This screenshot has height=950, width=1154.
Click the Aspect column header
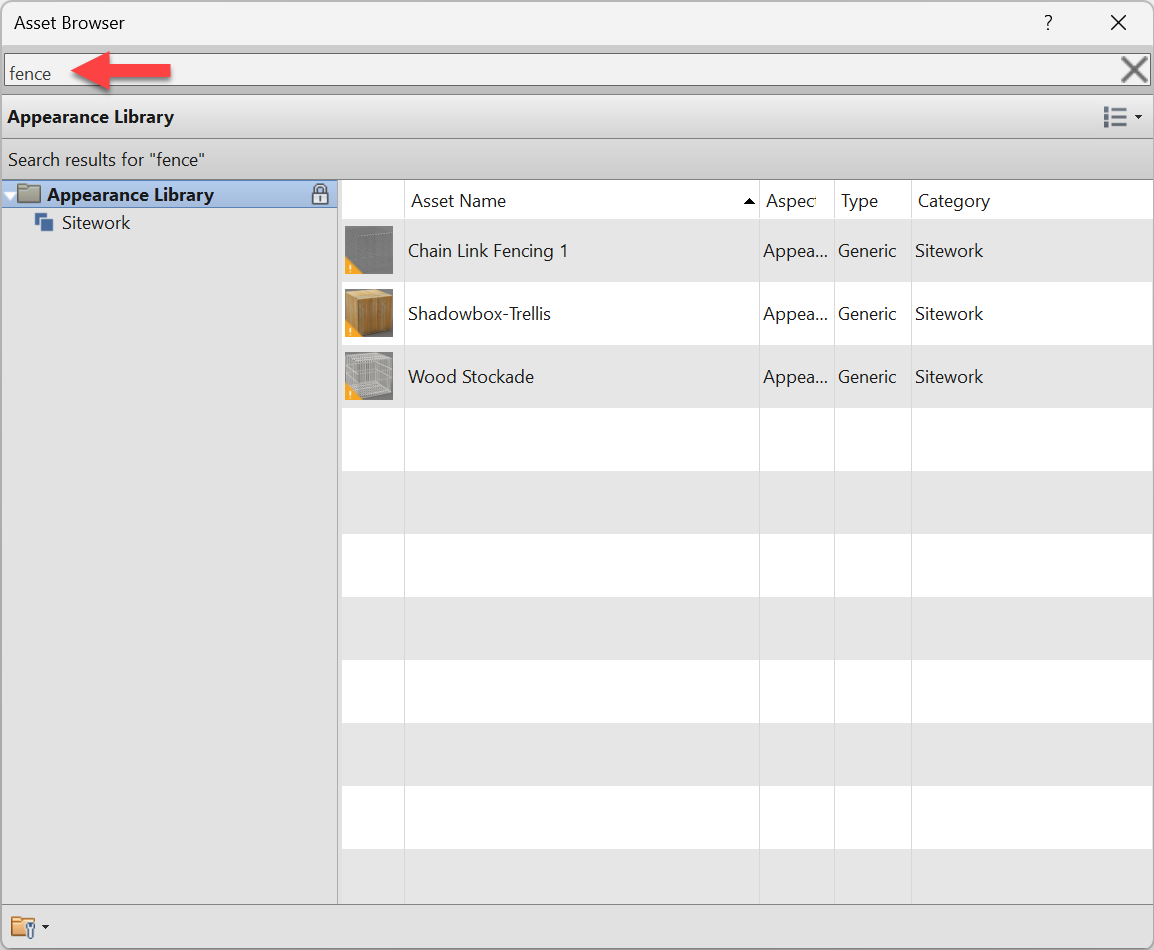790,200
